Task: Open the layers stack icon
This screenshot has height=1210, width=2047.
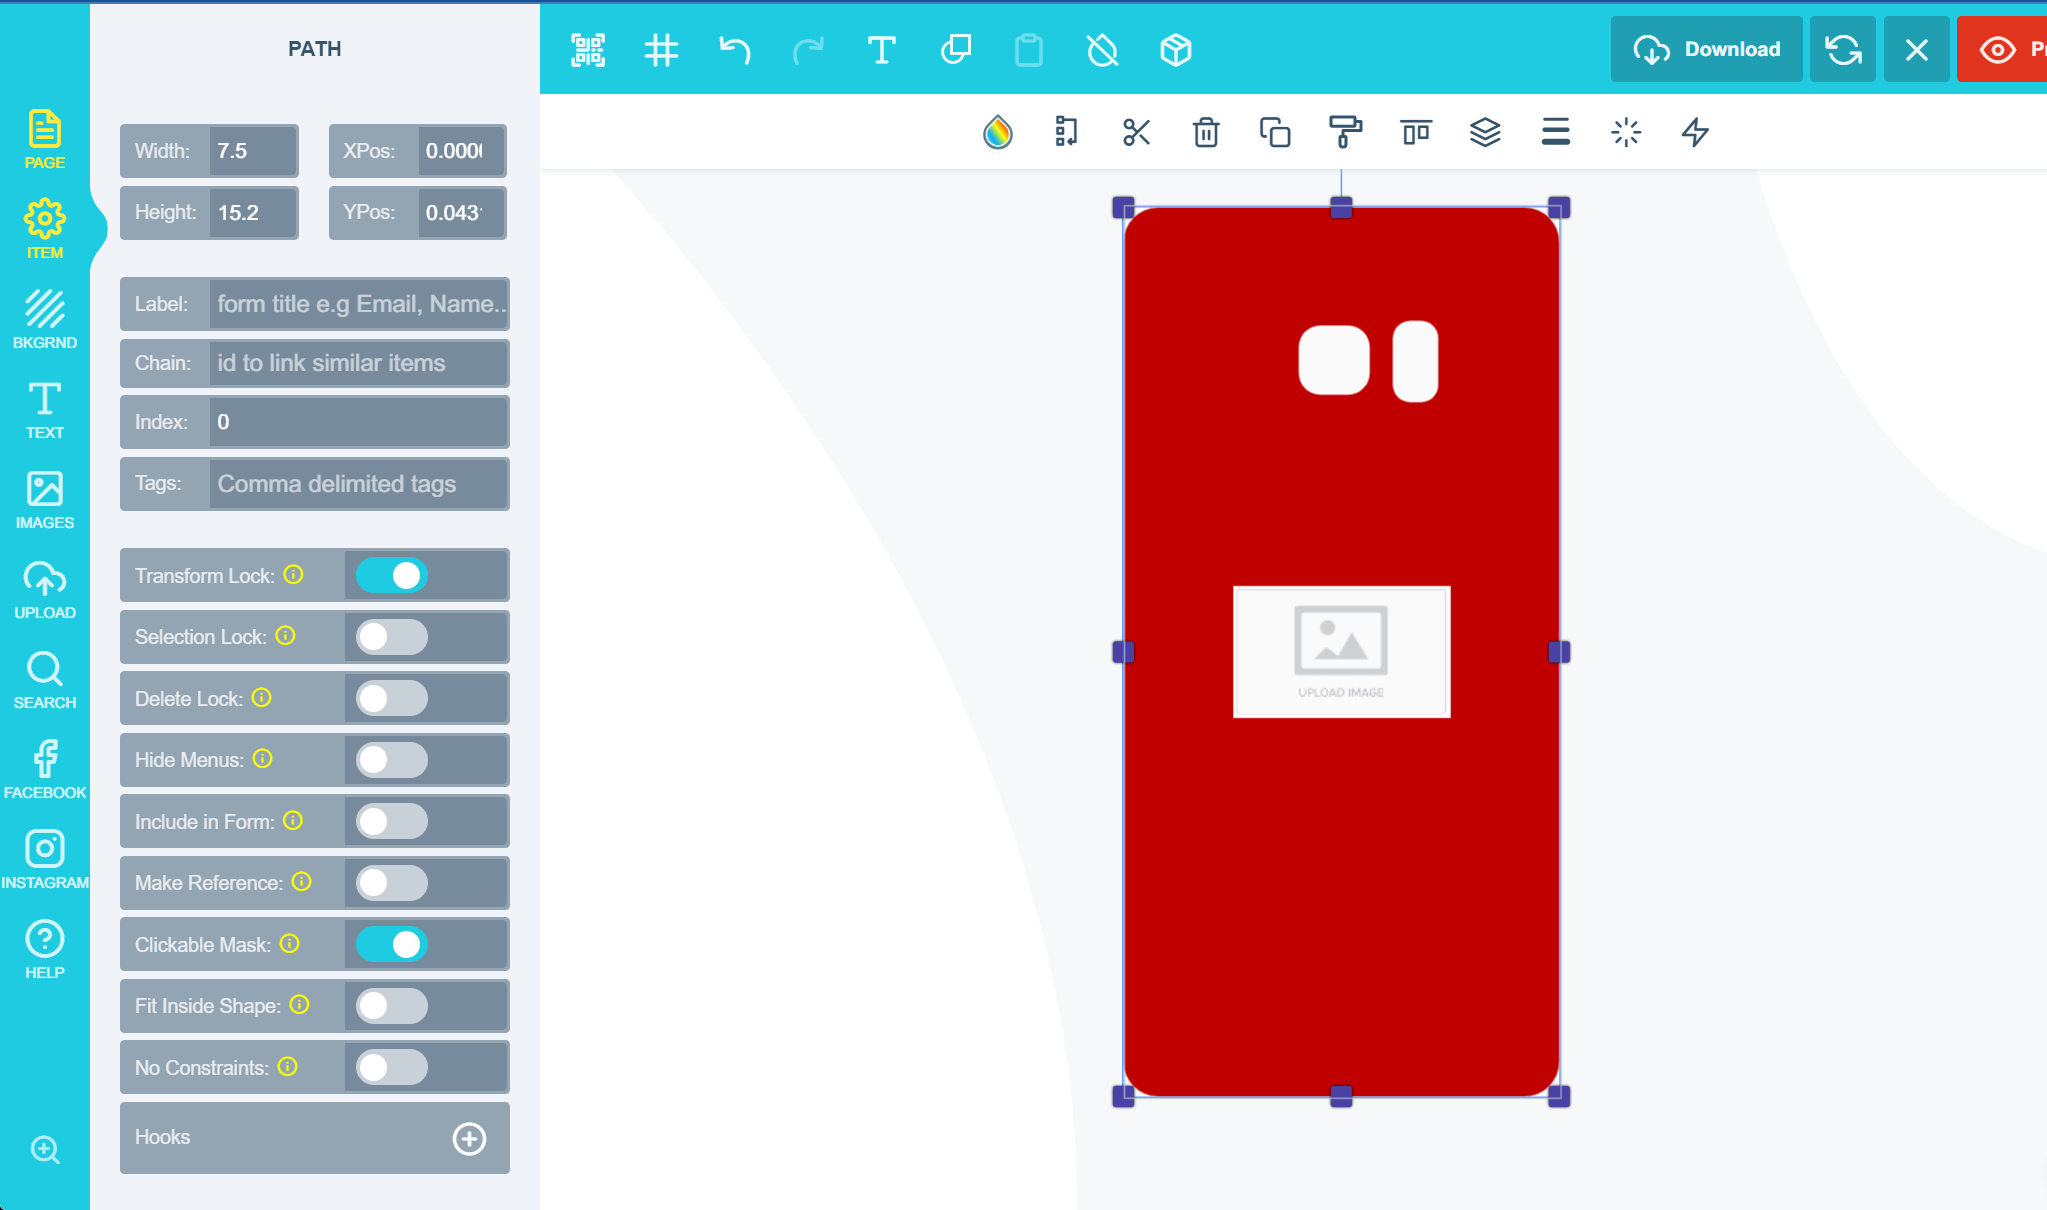Action: (1485, 132)
